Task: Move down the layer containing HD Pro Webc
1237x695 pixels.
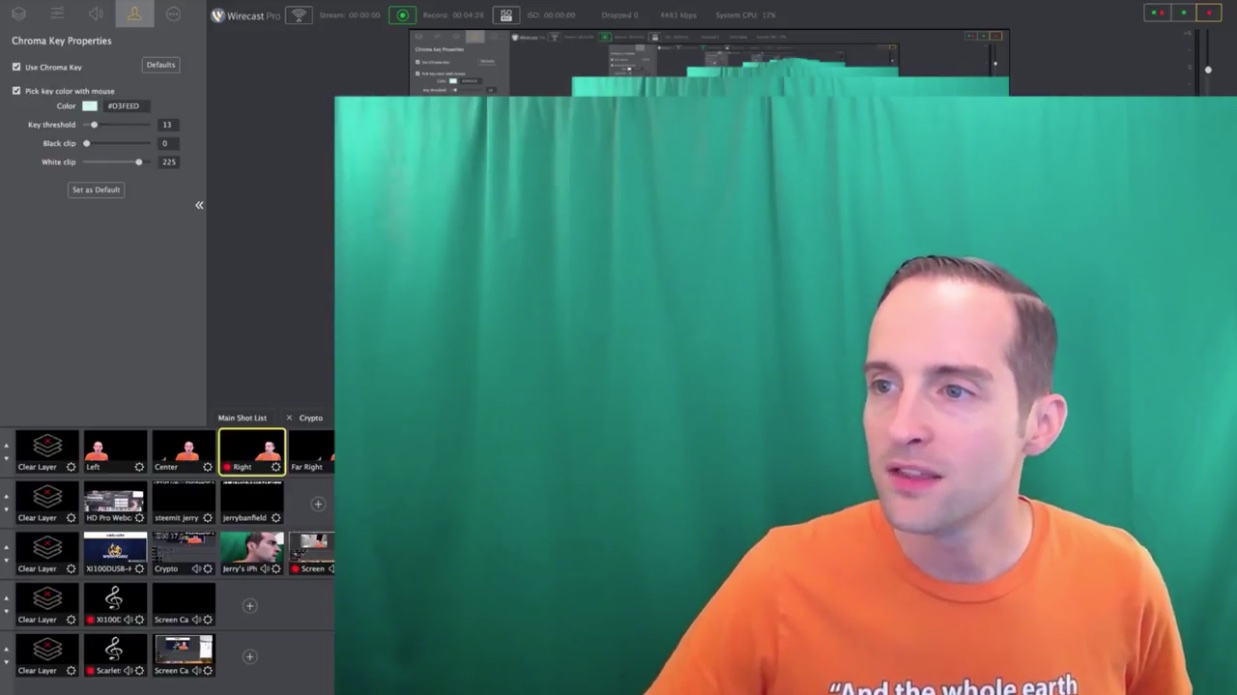Action: [x=6, y=508]
